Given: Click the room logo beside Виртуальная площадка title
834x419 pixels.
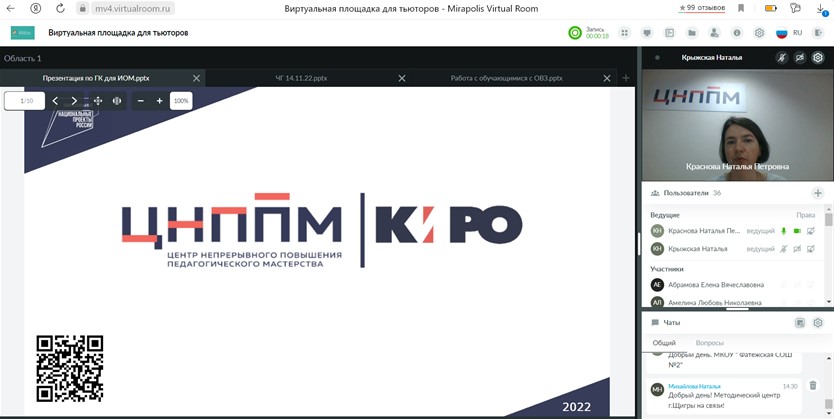Looking at the screenshot, I should [x=23, y=33].
